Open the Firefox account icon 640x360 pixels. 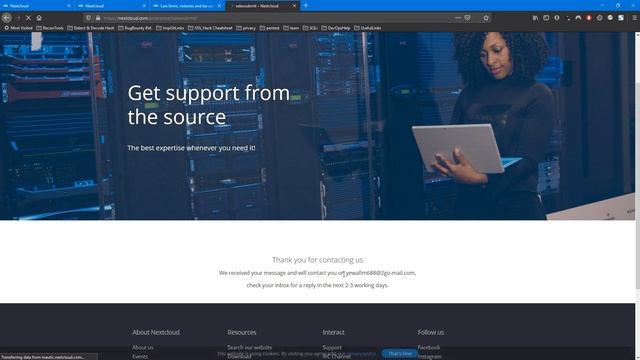pyautogui.click(x=557, y=18)
